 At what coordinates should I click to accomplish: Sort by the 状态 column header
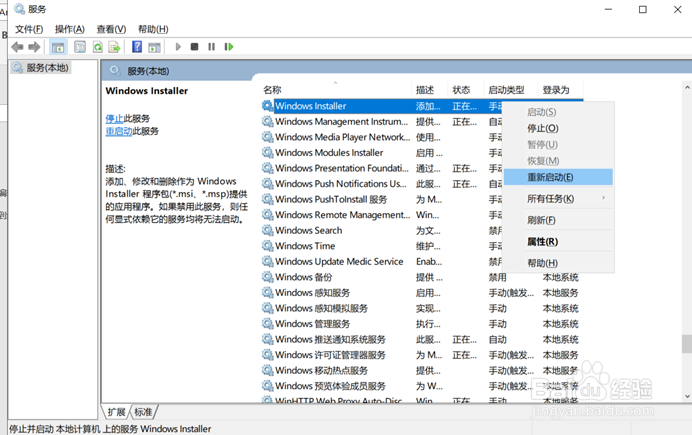pos(466,90)
